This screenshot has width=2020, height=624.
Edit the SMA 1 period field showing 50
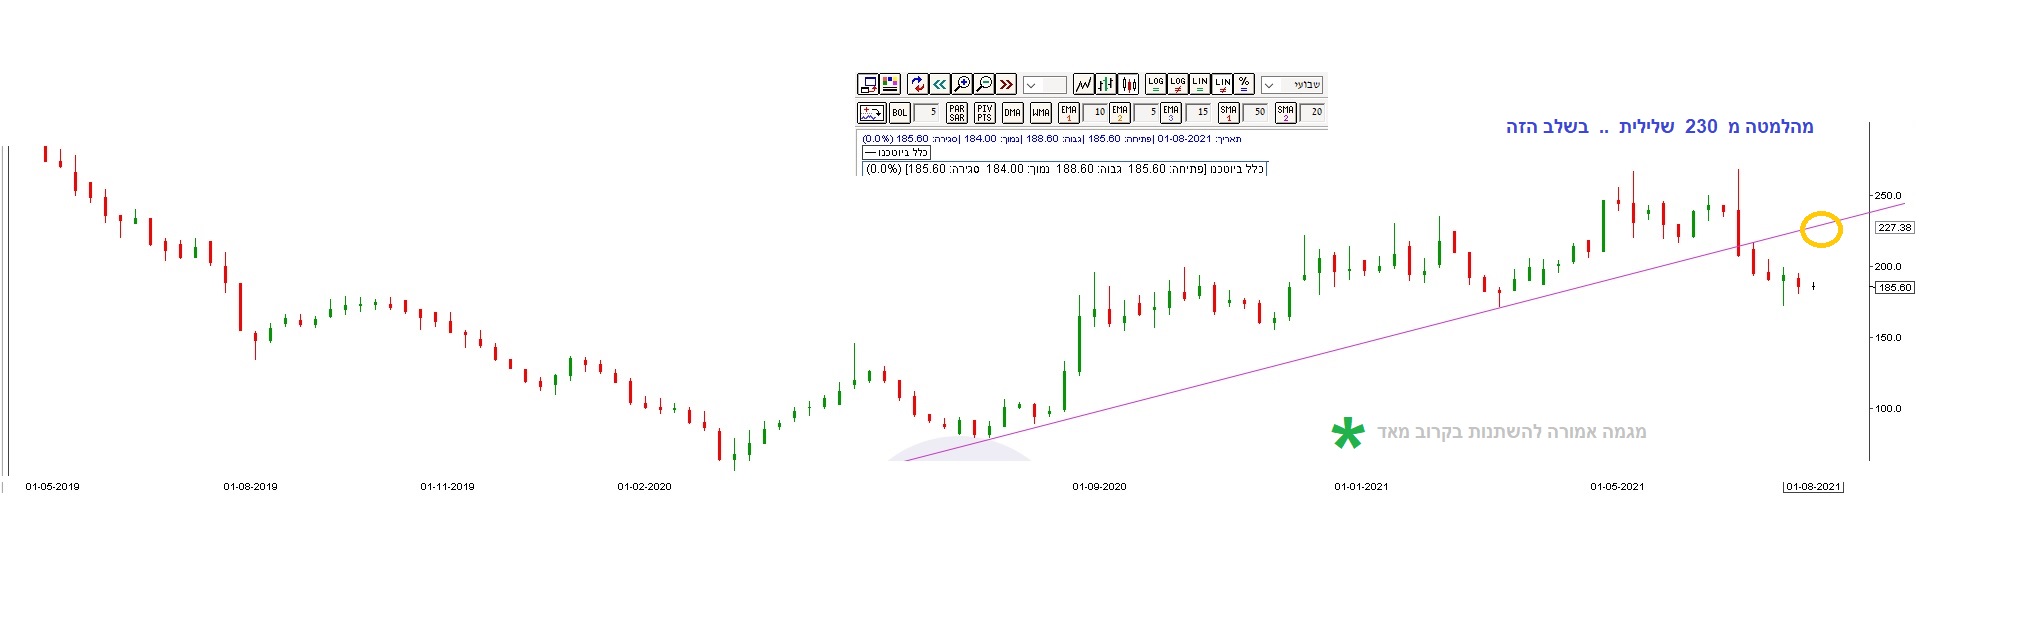[x=1255, y=113]
